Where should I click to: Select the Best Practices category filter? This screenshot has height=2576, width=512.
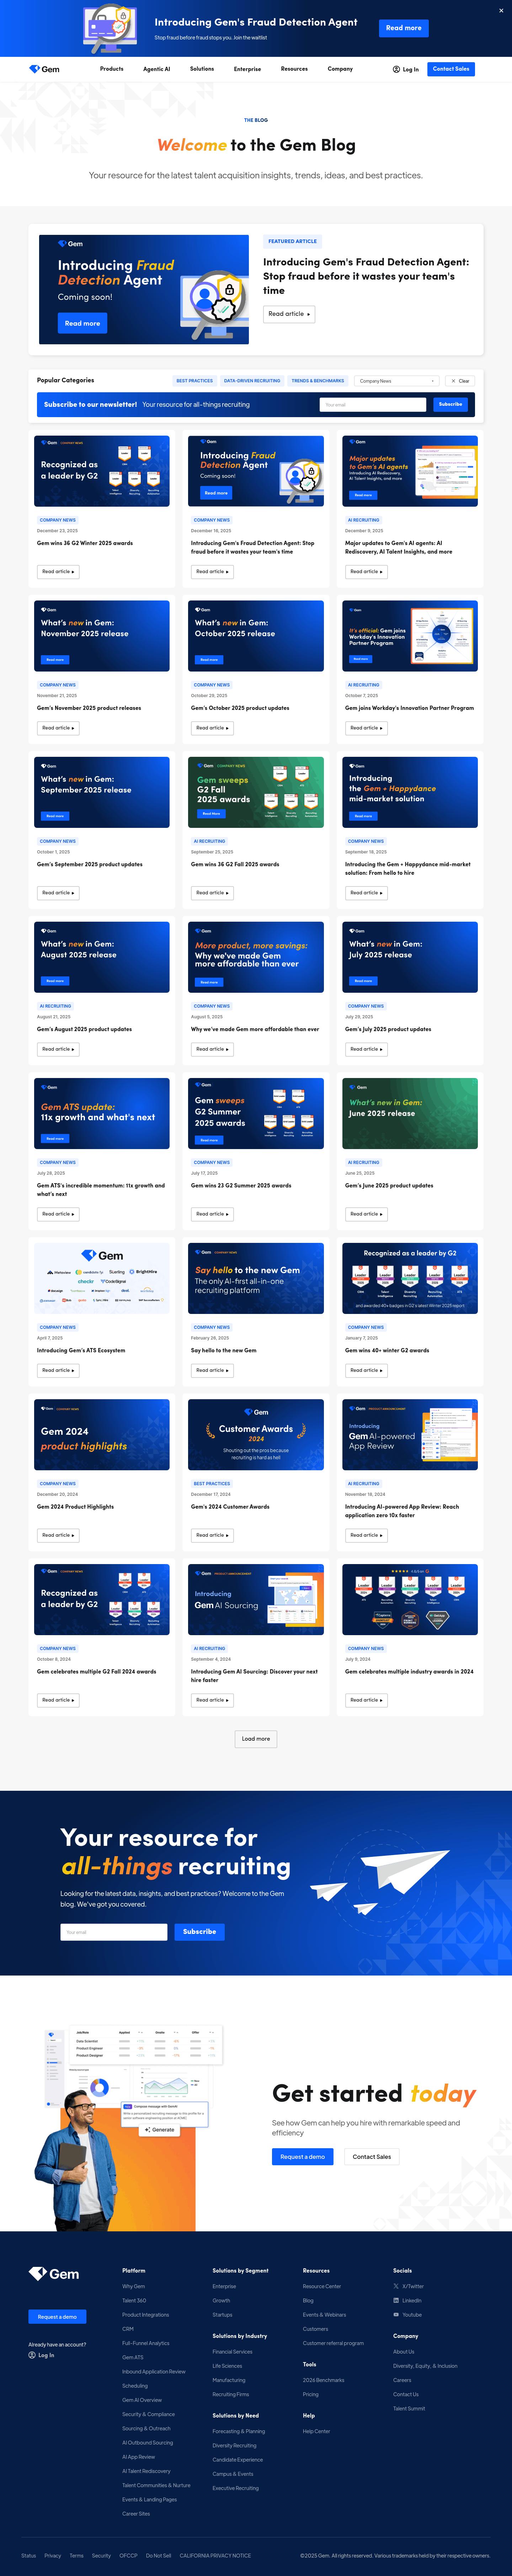click(194, 381)
